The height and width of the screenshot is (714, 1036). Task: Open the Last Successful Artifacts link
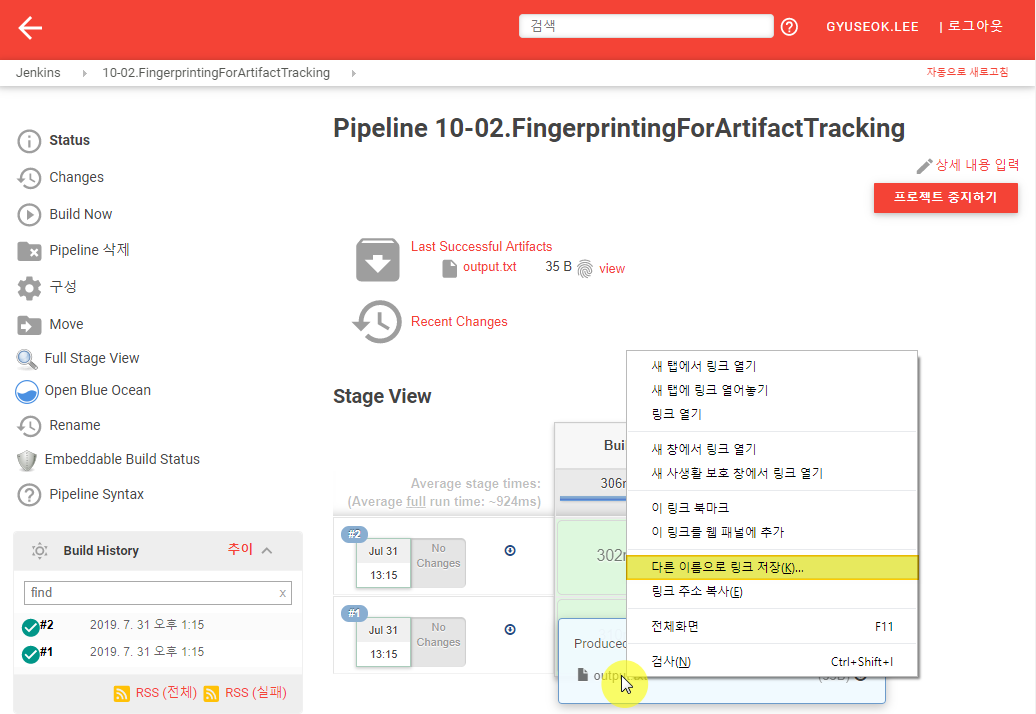coord(481,246)
